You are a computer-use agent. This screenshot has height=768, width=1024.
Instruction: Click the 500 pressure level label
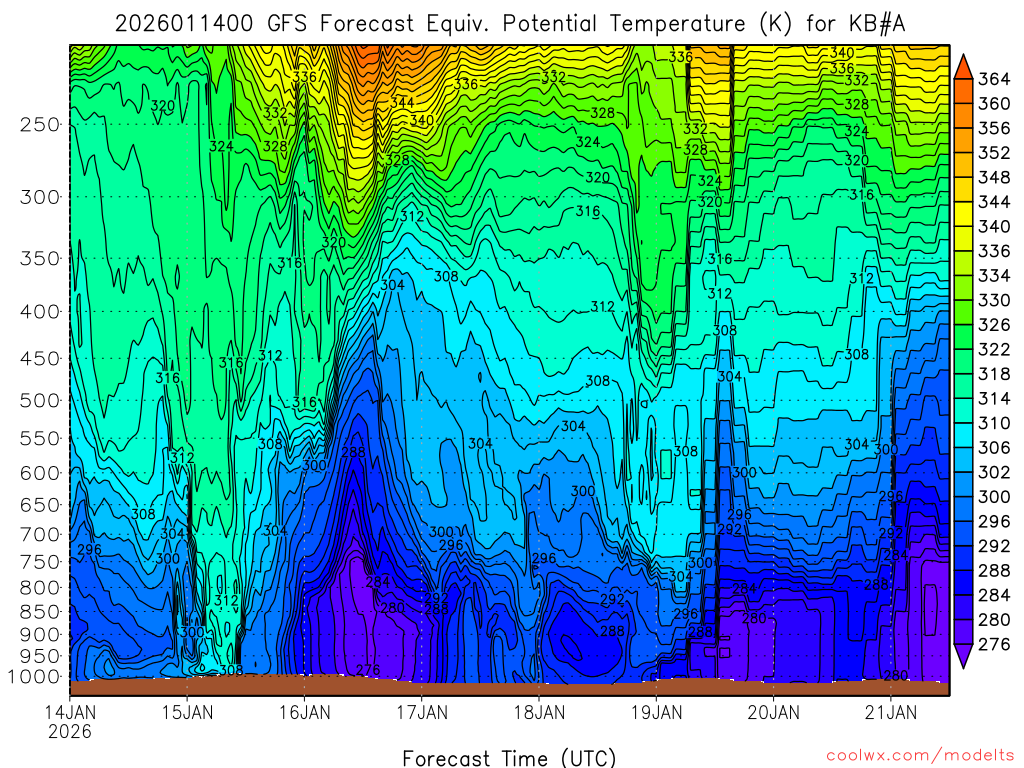coord(40,400)
